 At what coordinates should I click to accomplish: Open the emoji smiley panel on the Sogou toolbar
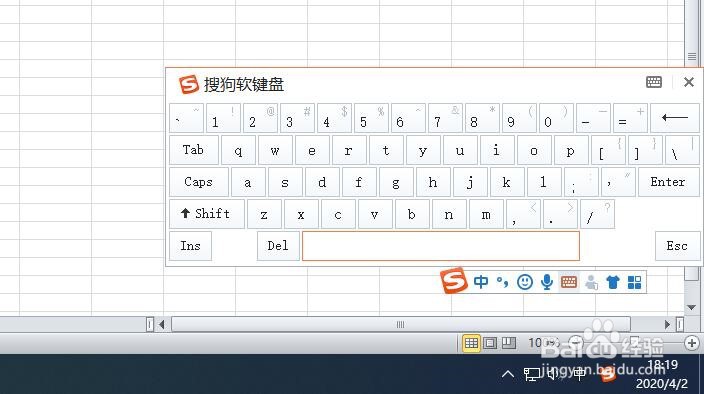pos(525,282)
